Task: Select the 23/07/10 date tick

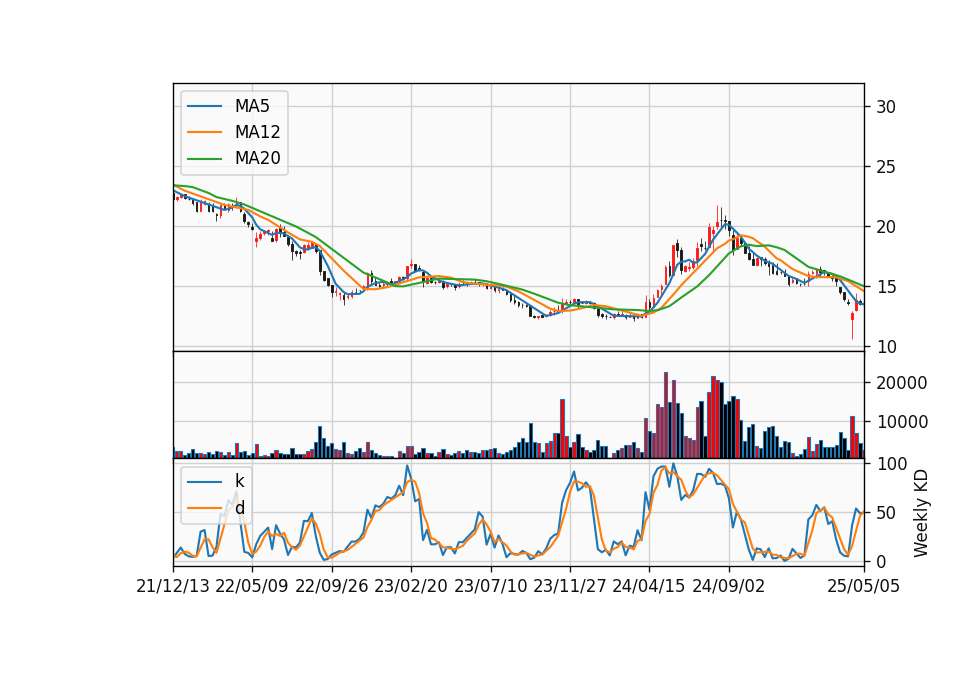Action: point(490,586)
